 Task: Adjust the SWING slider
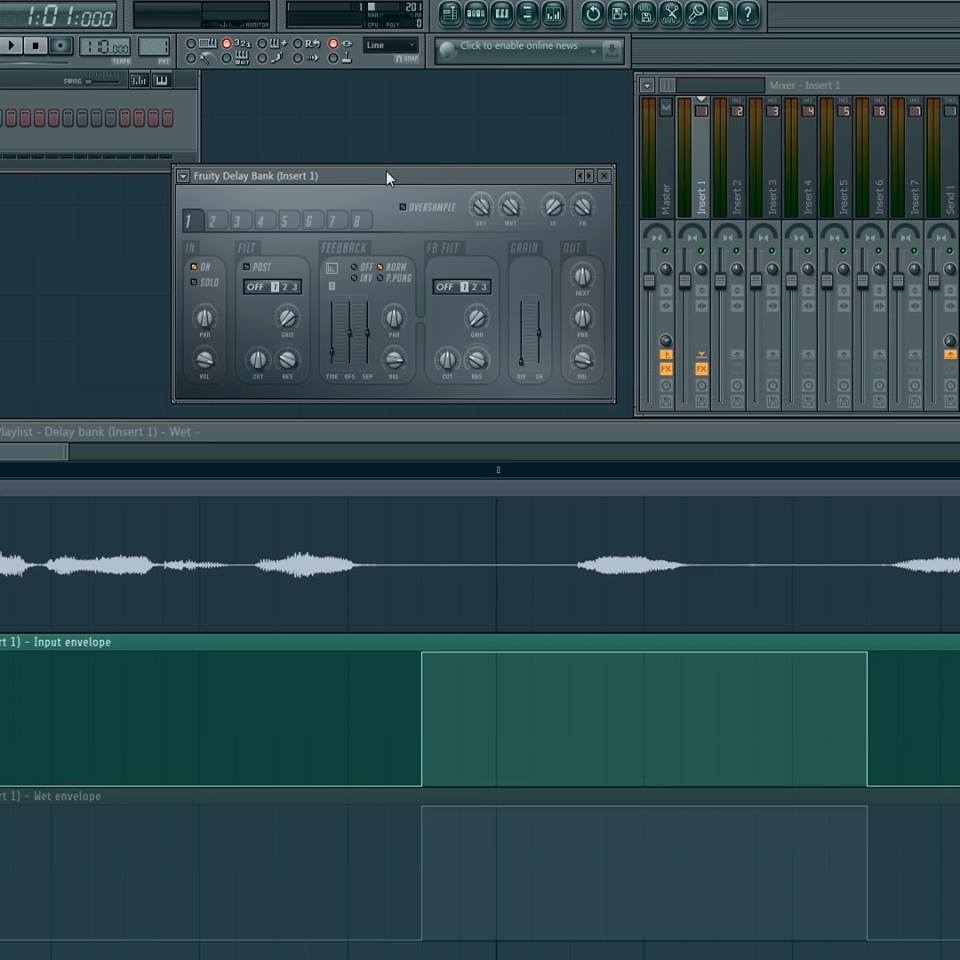100,79
